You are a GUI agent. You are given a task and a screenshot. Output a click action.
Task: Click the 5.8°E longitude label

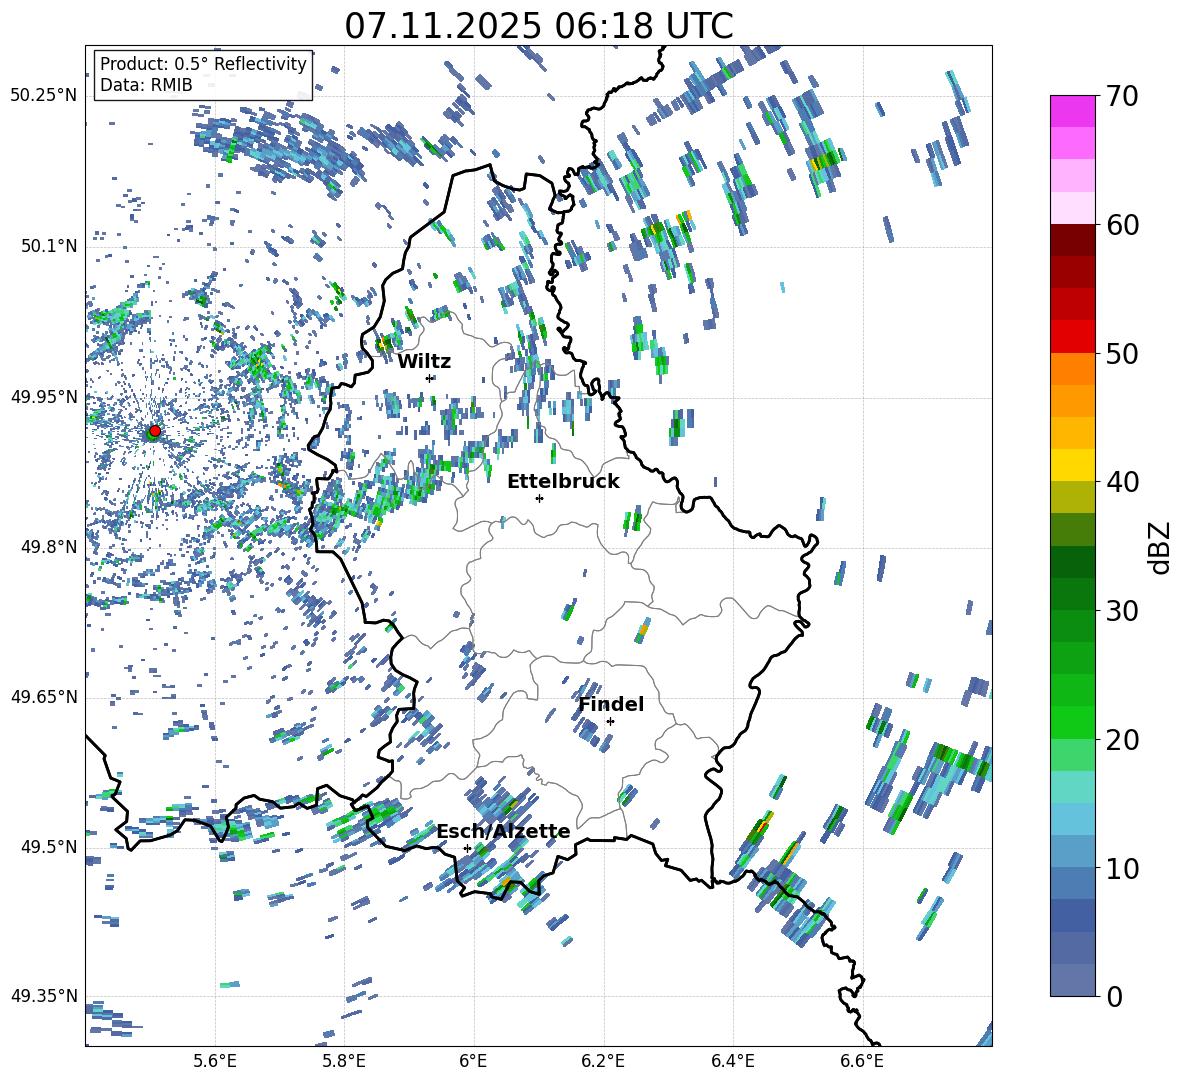344,1061
